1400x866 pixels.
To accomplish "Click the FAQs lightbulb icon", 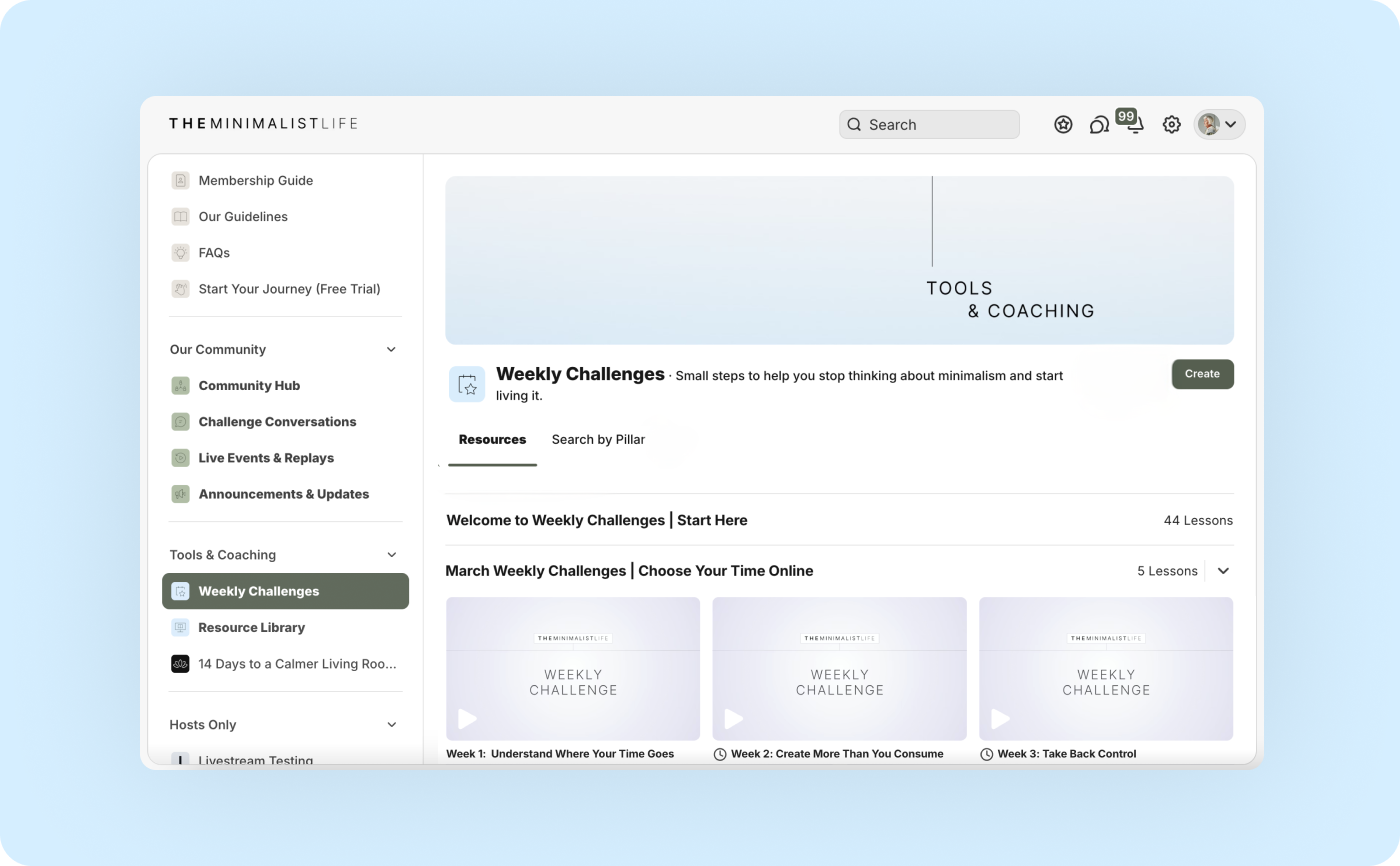I will point(180,253).
